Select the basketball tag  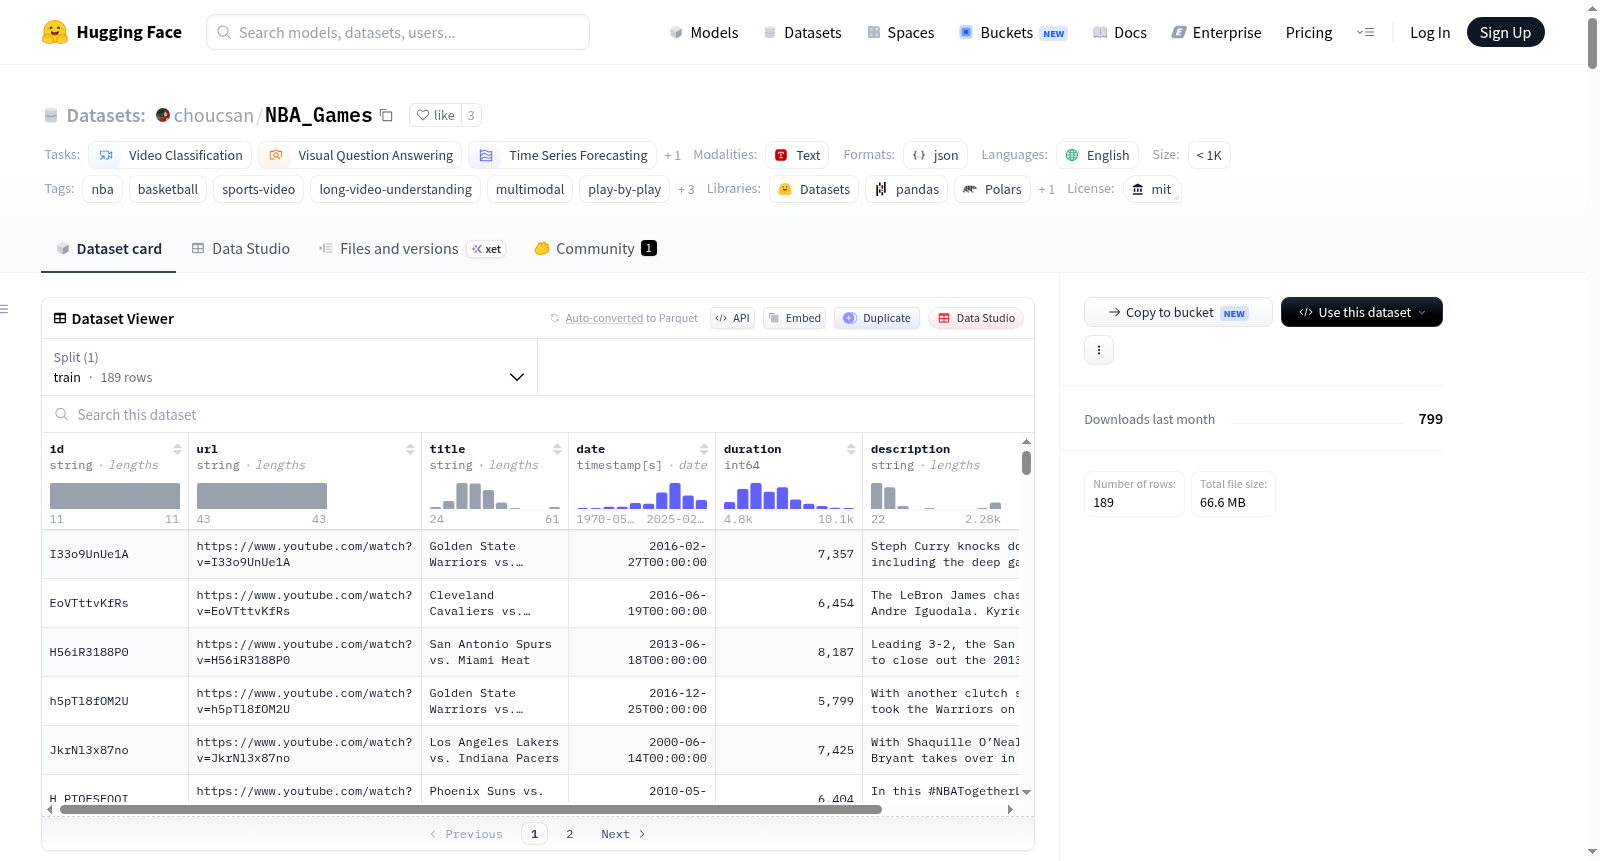[x=168, y=189]
